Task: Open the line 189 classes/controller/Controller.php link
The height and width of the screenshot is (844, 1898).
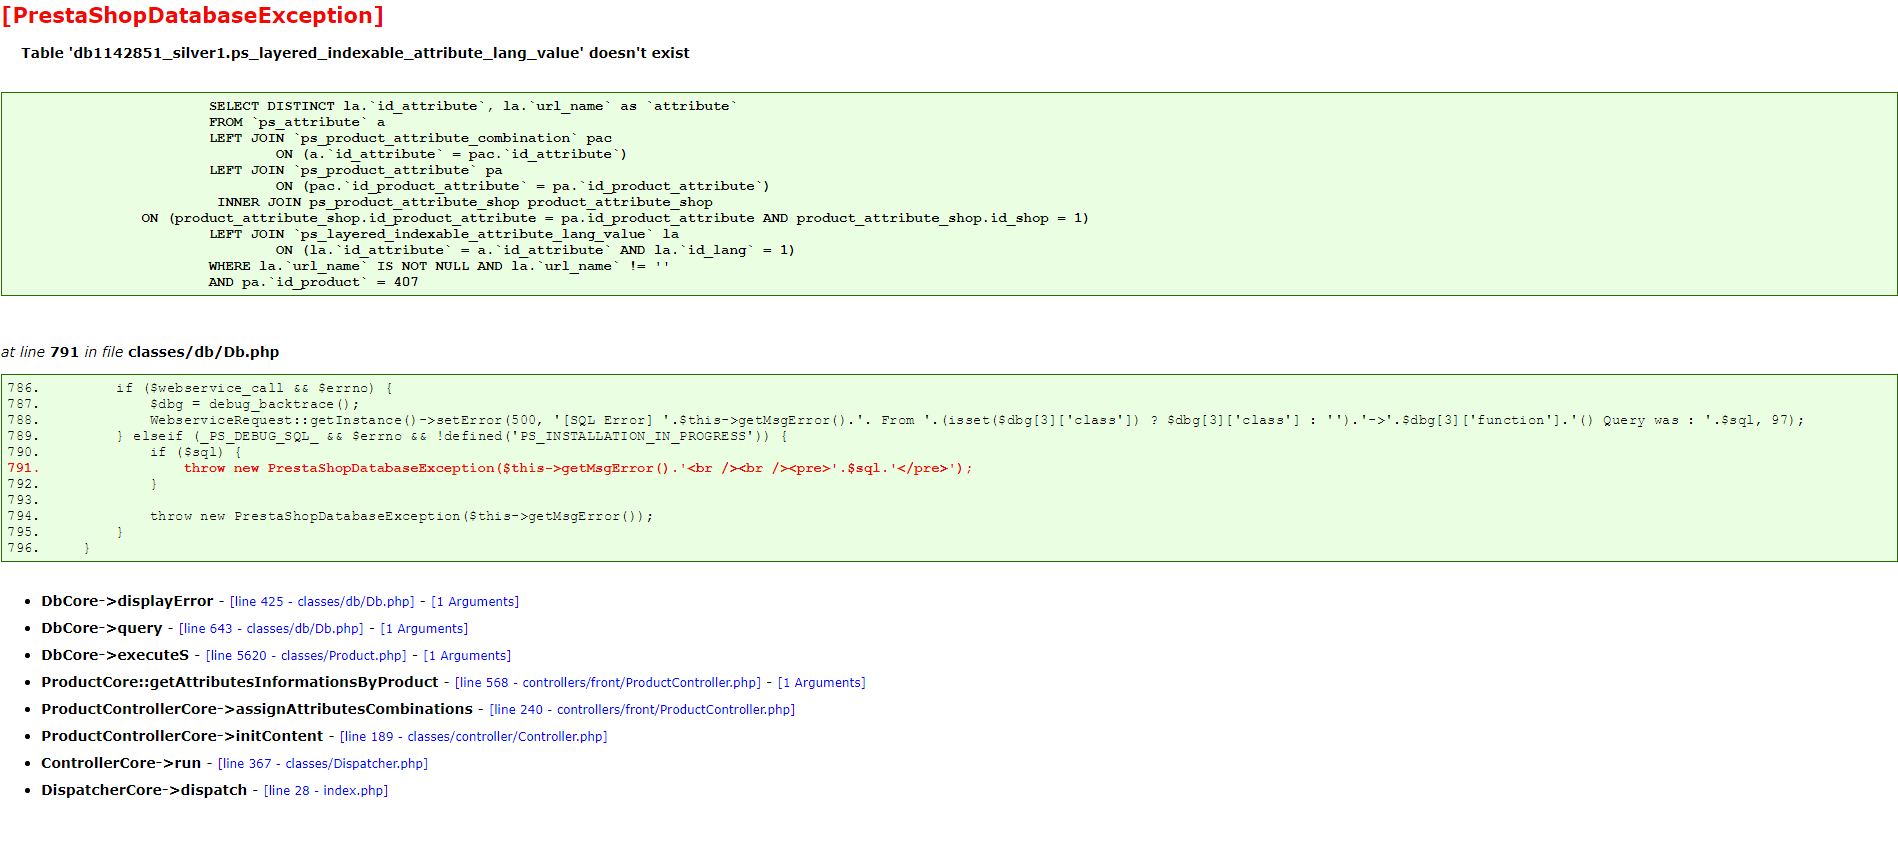Action: point(474,737)
